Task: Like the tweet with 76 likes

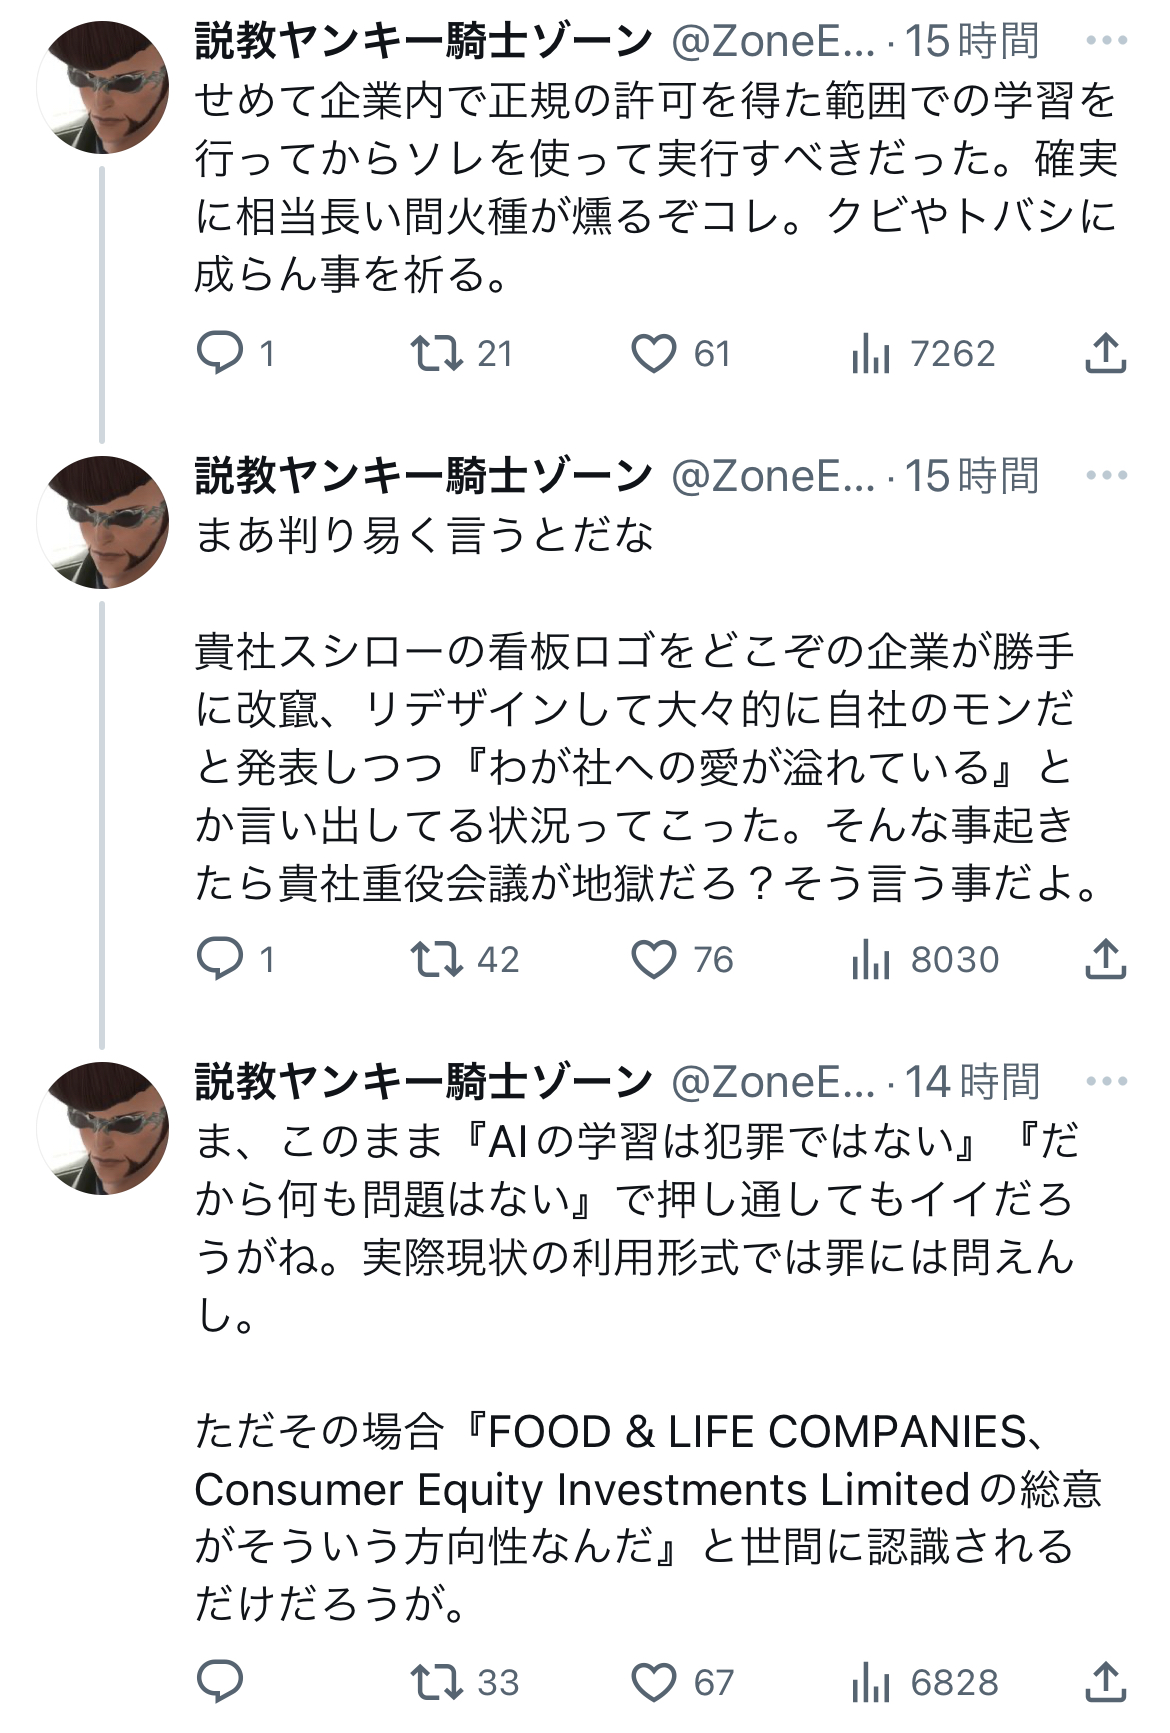Action: click(x=654, y=959)
